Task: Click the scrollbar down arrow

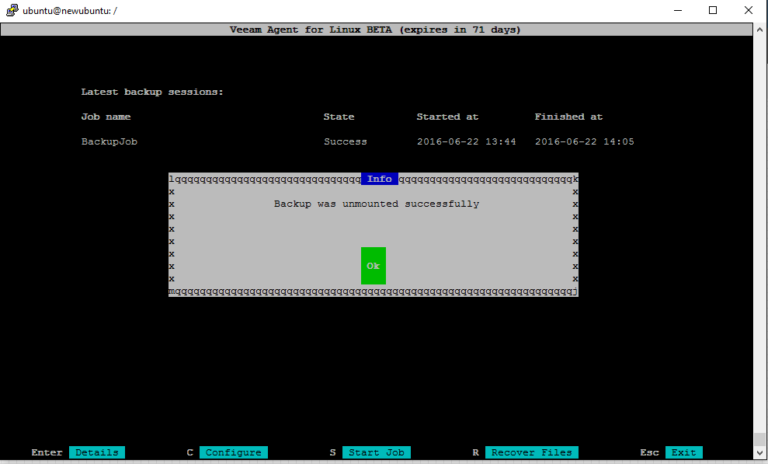Action: pyautogui.click(x=760, y=453)
